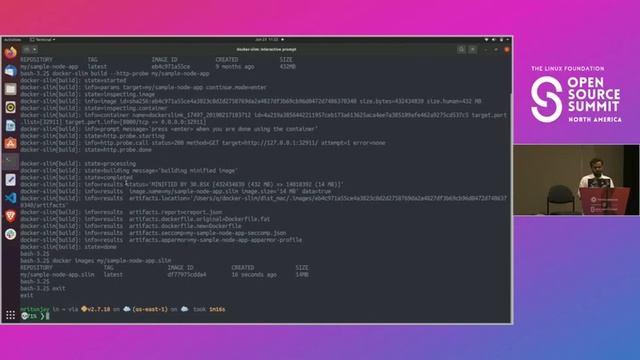Open Ubuntu Software store from the dock
The width and height of the screenshot is (640, 360).
pos(11,143)
